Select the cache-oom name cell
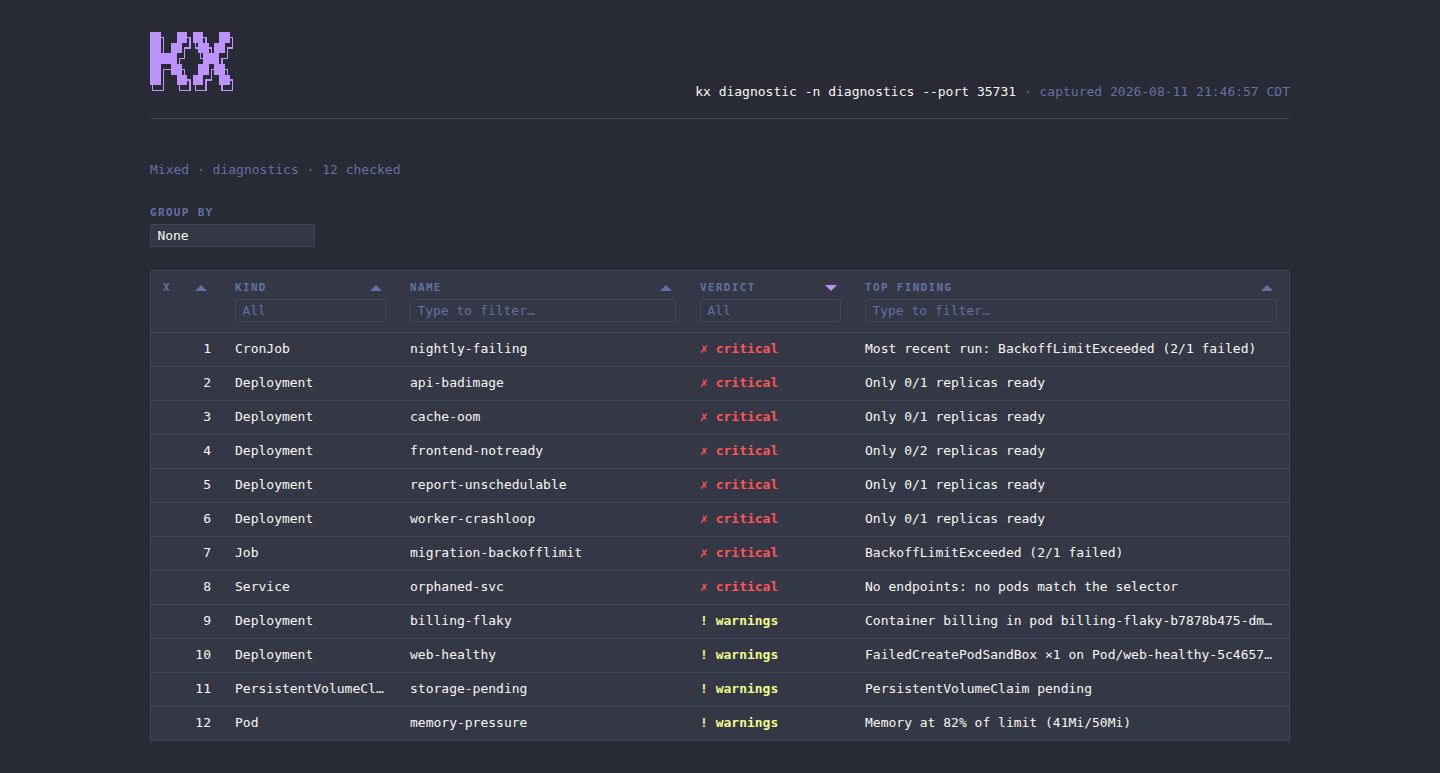Screen dimensions: 1440x773 (x=445, y=417)
